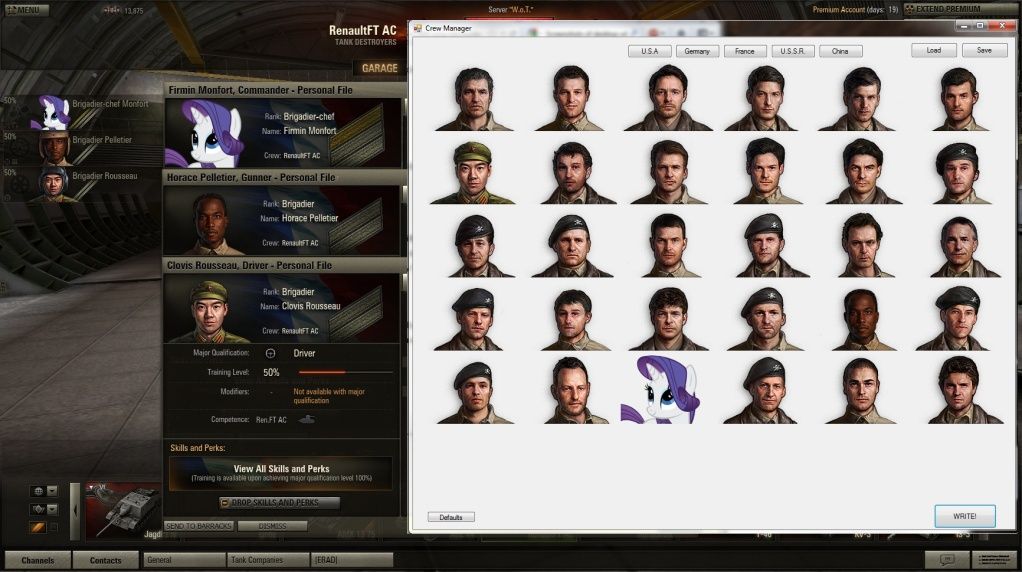Open the tank type filter dropdown
The image size is (1022, 572).
pos(44,509)
